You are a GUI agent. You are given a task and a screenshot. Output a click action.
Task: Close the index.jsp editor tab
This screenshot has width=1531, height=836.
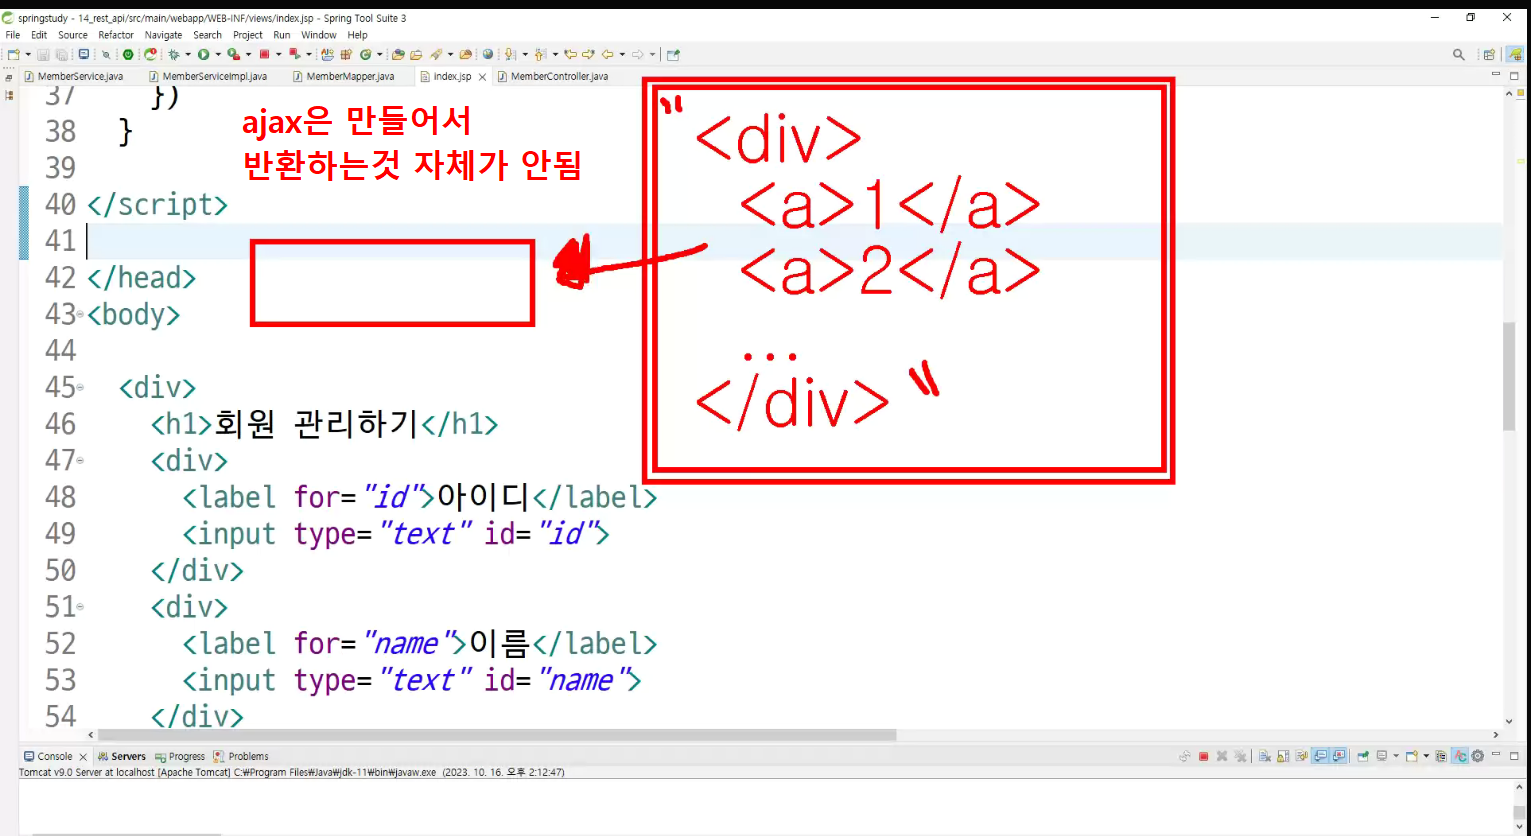click(483, 77)
